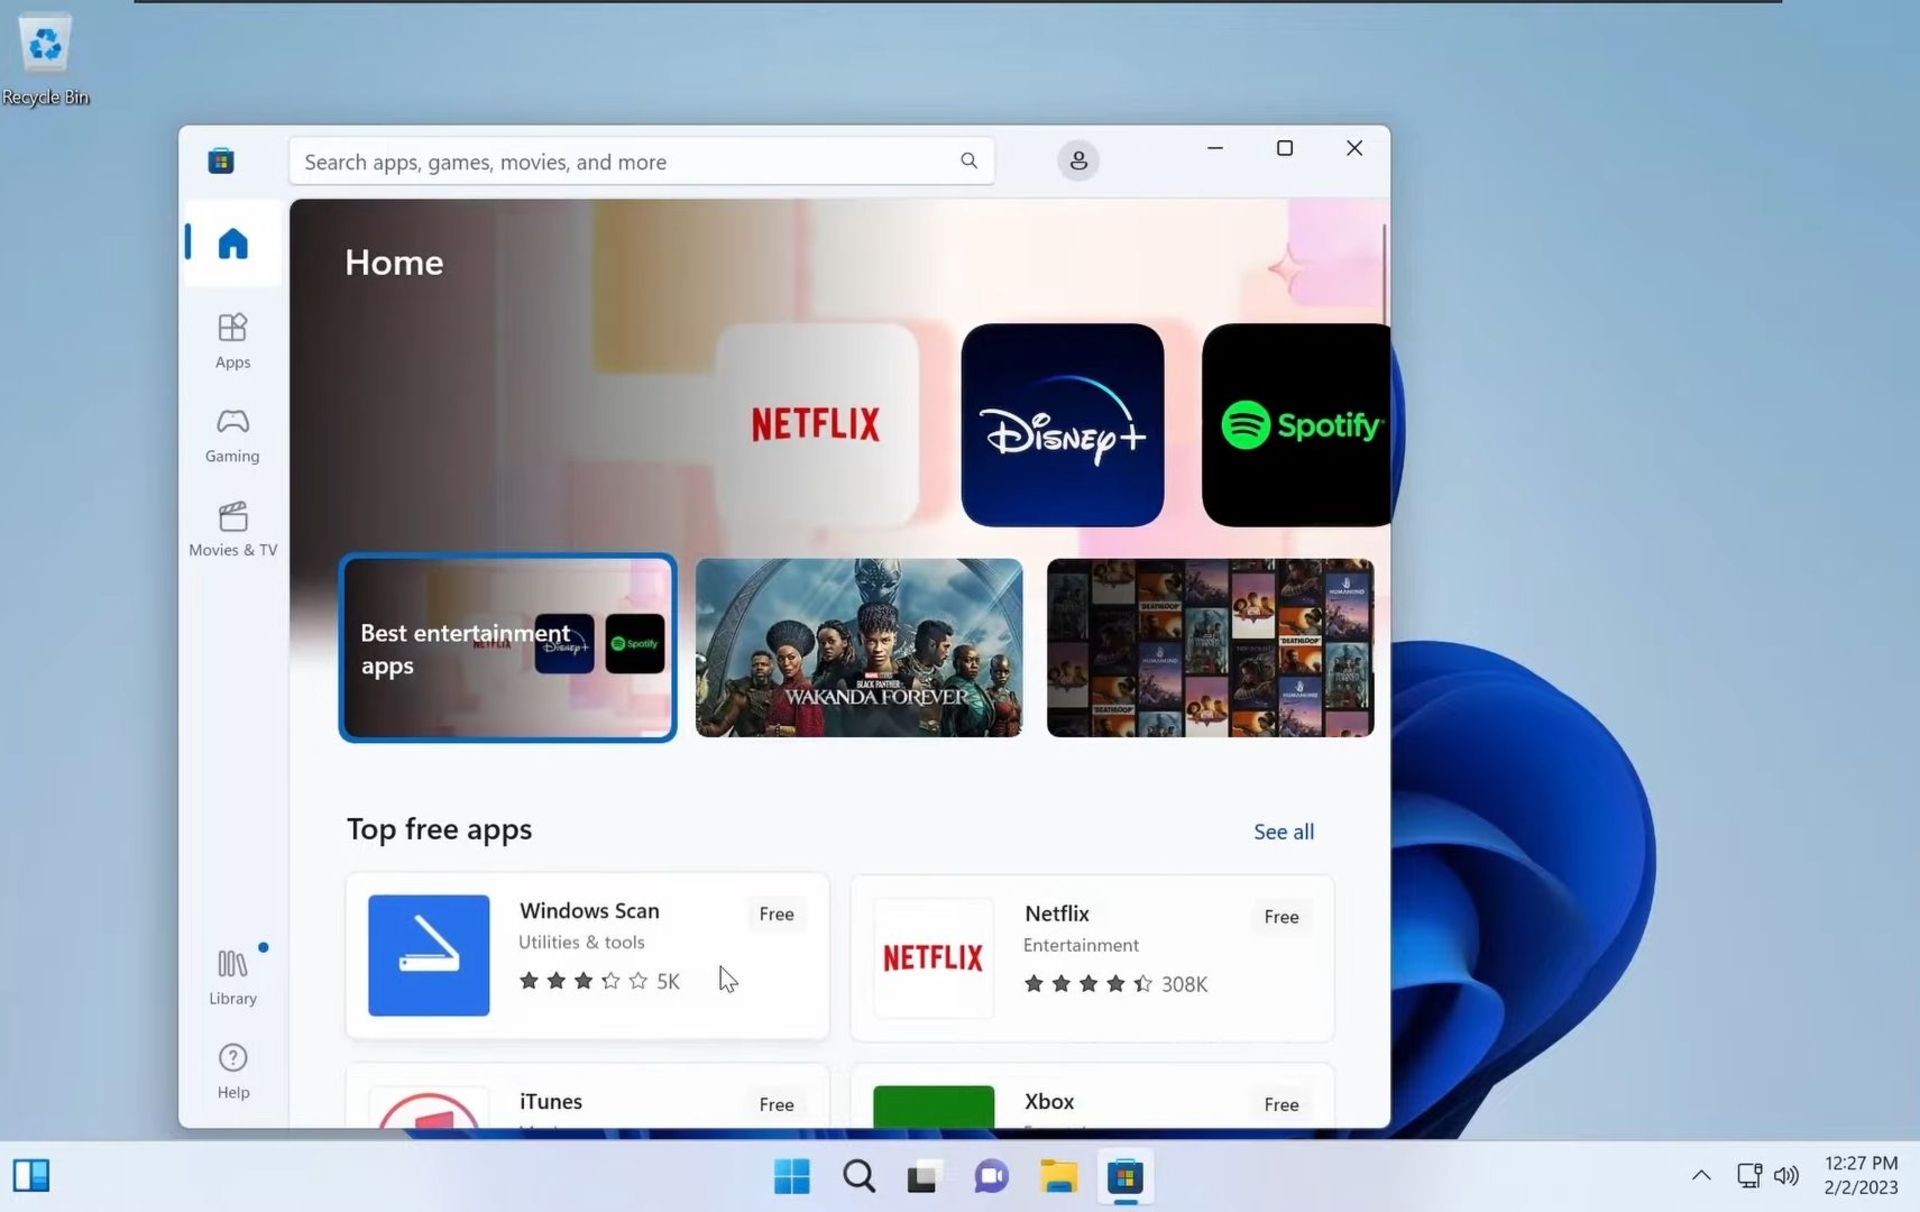The width and height of the screenshot is (1920, 1212).
Task: Click the volume speaker icon
Action: coord(1786,1176)
